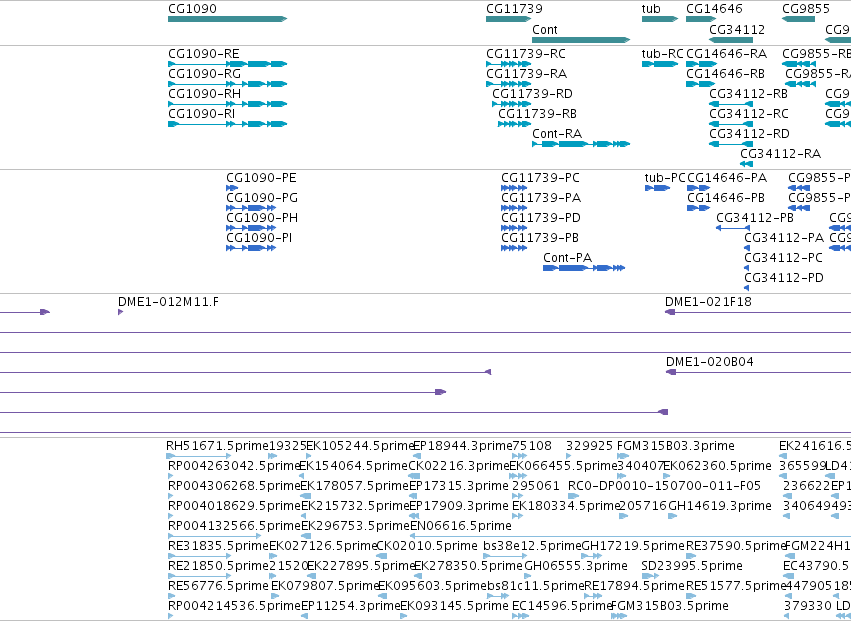851x621 pixels.
Task: Select EST label EC14596.5prime
Action: (x=562, y=606)
